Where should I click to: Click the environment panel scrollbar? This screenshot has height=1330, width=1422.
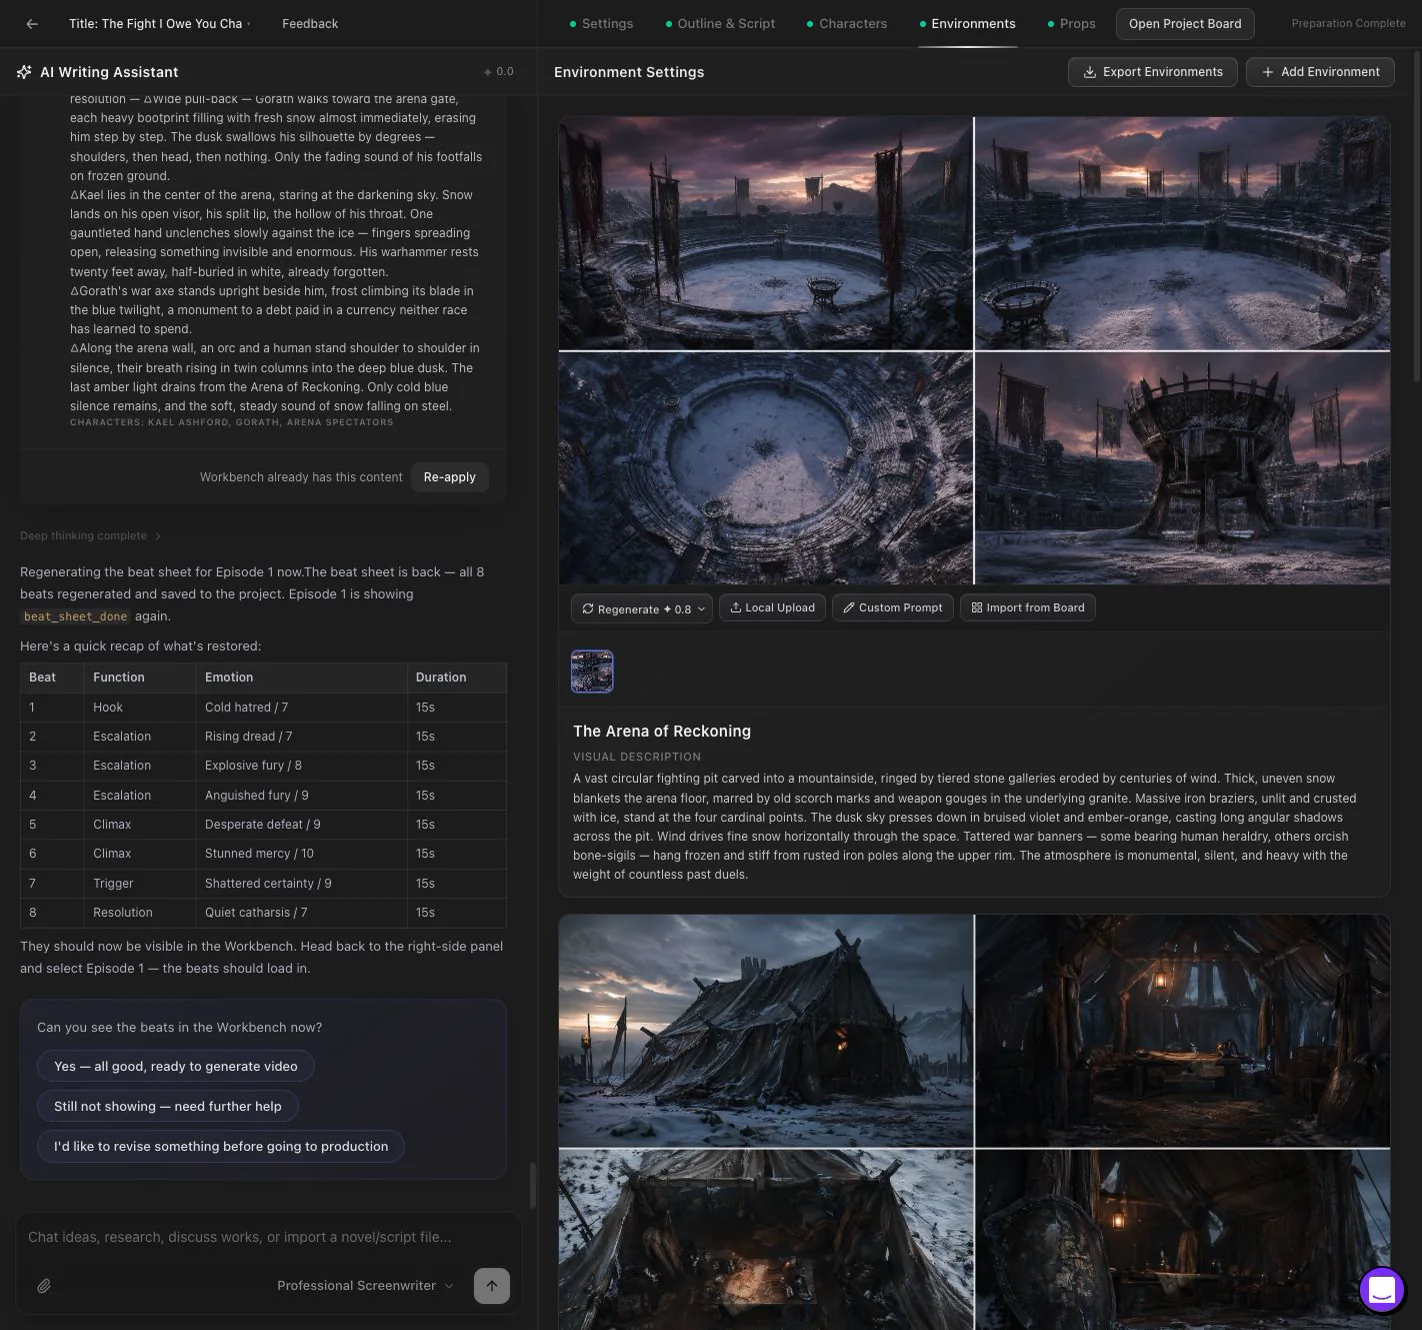pyautogui.click(x=1416, y=215)
